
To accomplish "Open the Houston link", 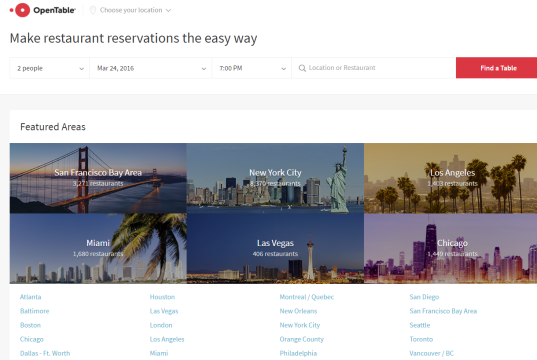I will [x=162, y=297].
